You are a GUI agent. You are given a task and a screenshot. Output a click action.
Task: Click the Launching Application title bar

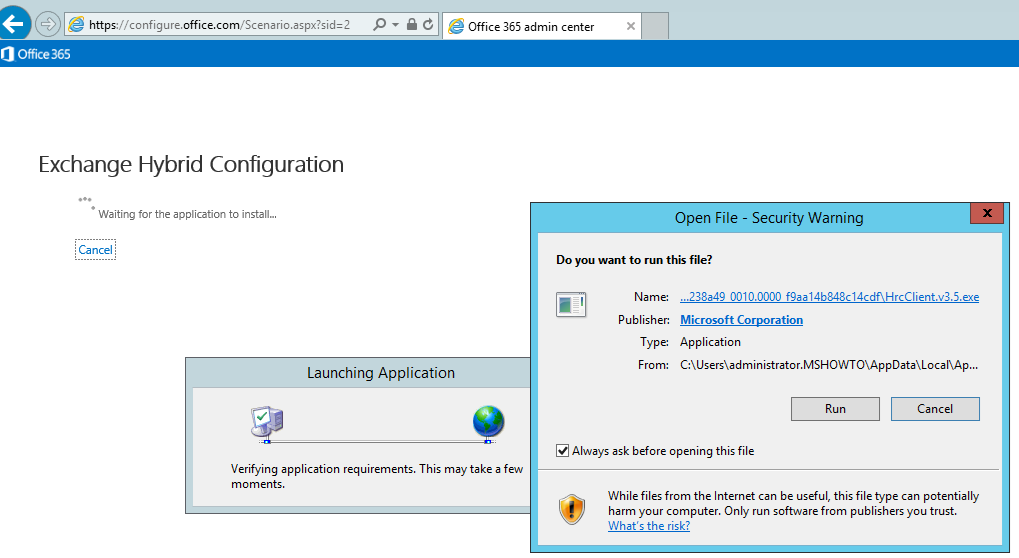(359, 373)
